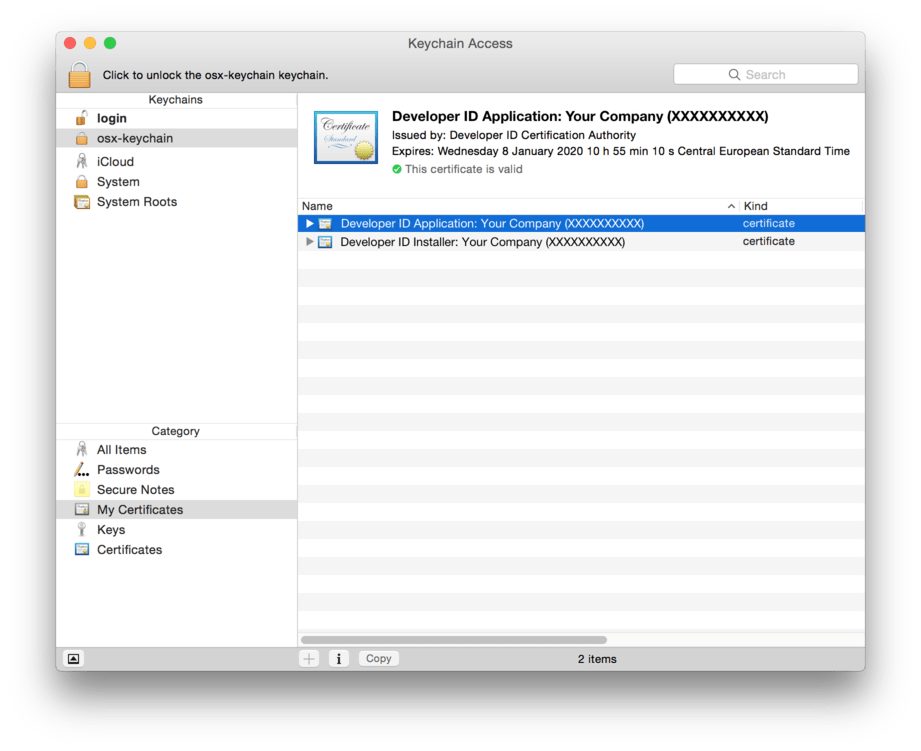This screenshot has height=751, width=921.
Task: Select the Passwords category icon
Action: [x=81, y=469]
